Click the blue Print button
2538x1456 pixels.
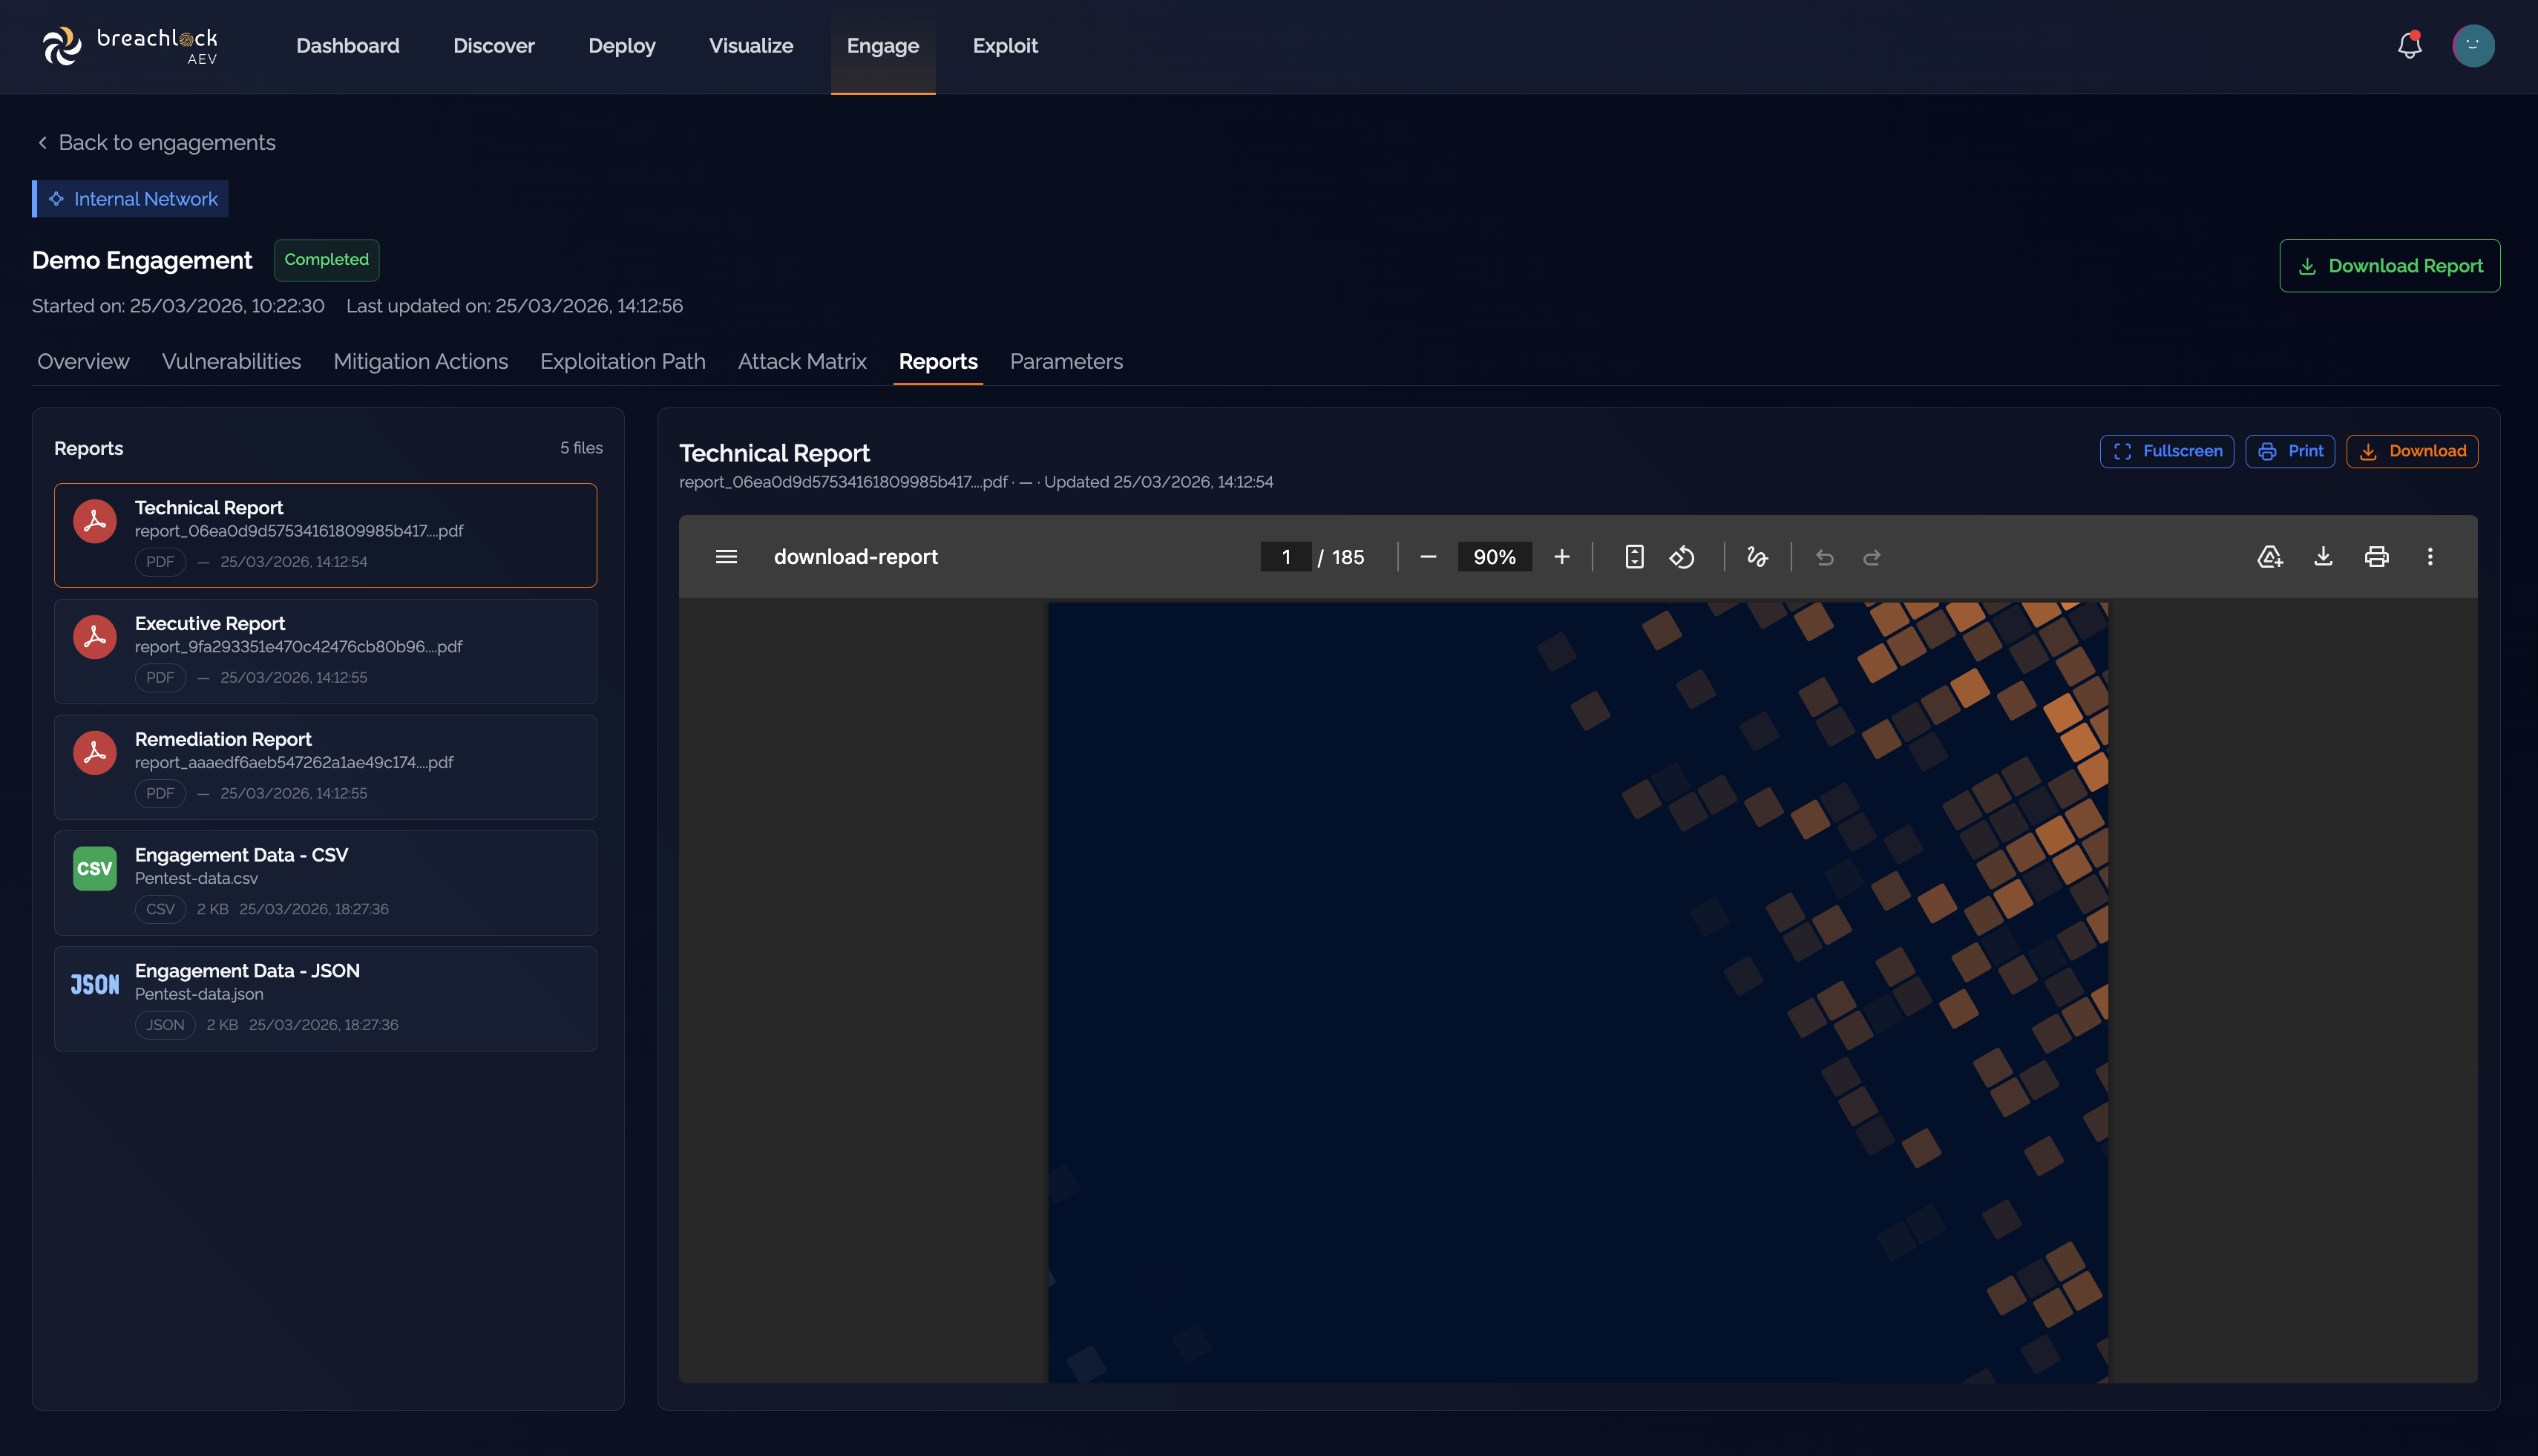click(x=2289, y=451)
